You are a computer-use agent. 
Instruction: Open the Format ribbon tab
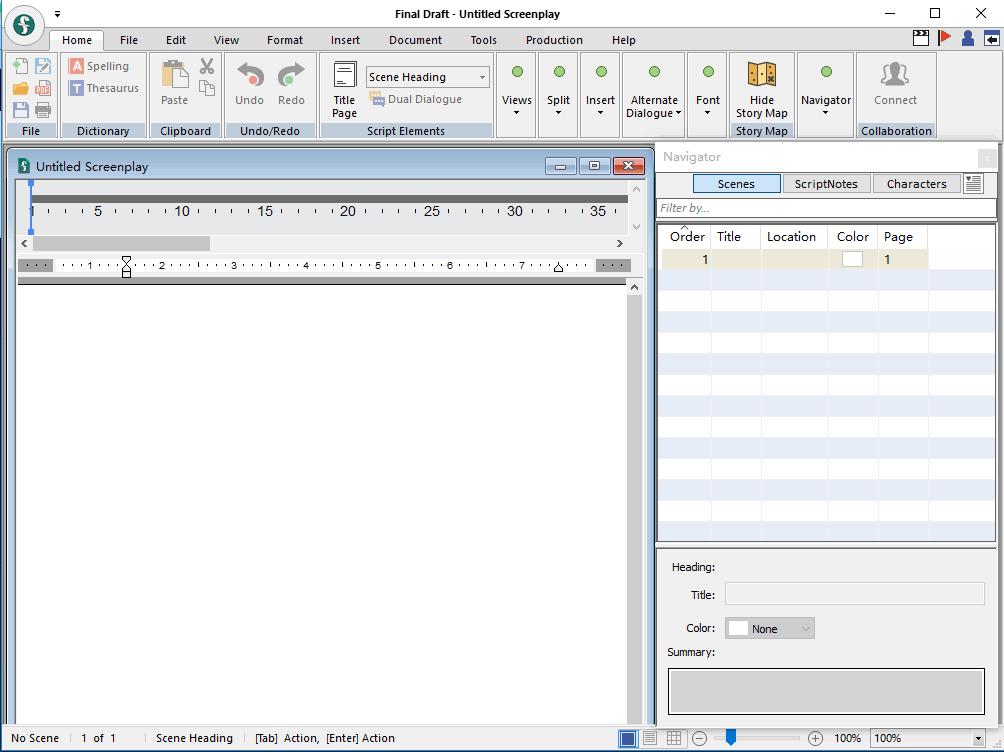[285, 40]
